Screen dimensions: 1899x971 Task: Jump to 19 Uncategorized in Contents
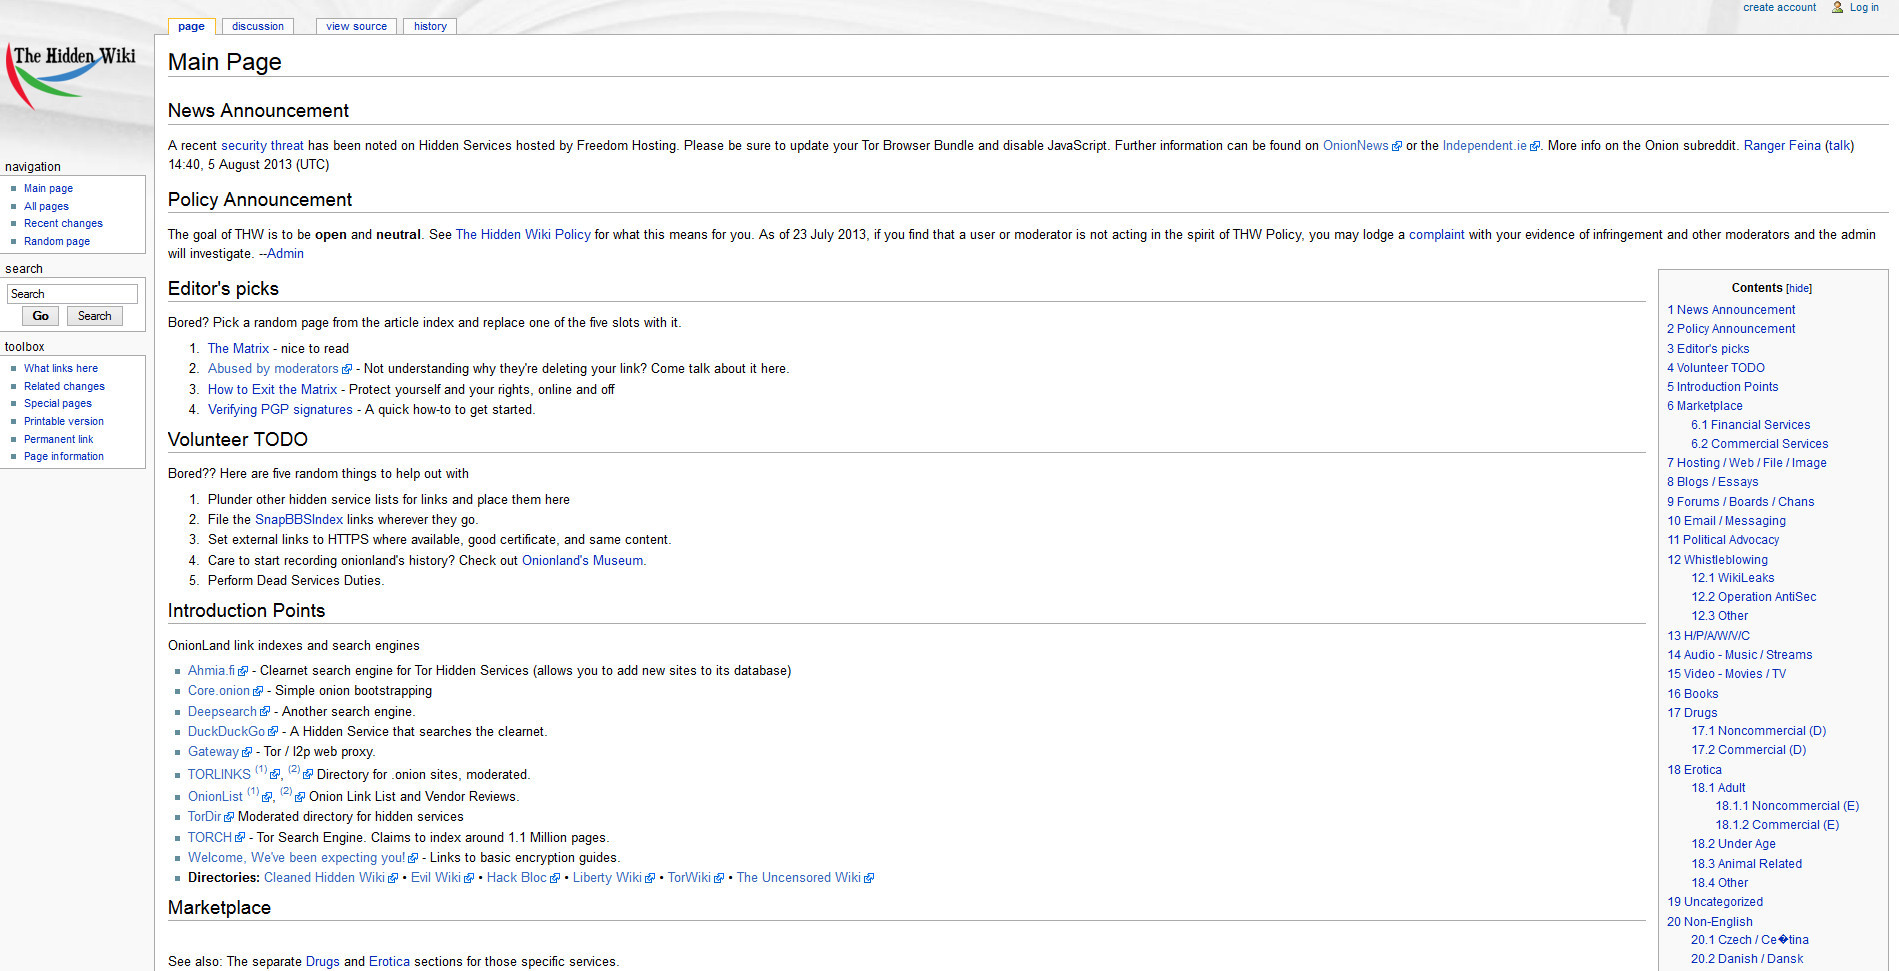point(1715,902)
